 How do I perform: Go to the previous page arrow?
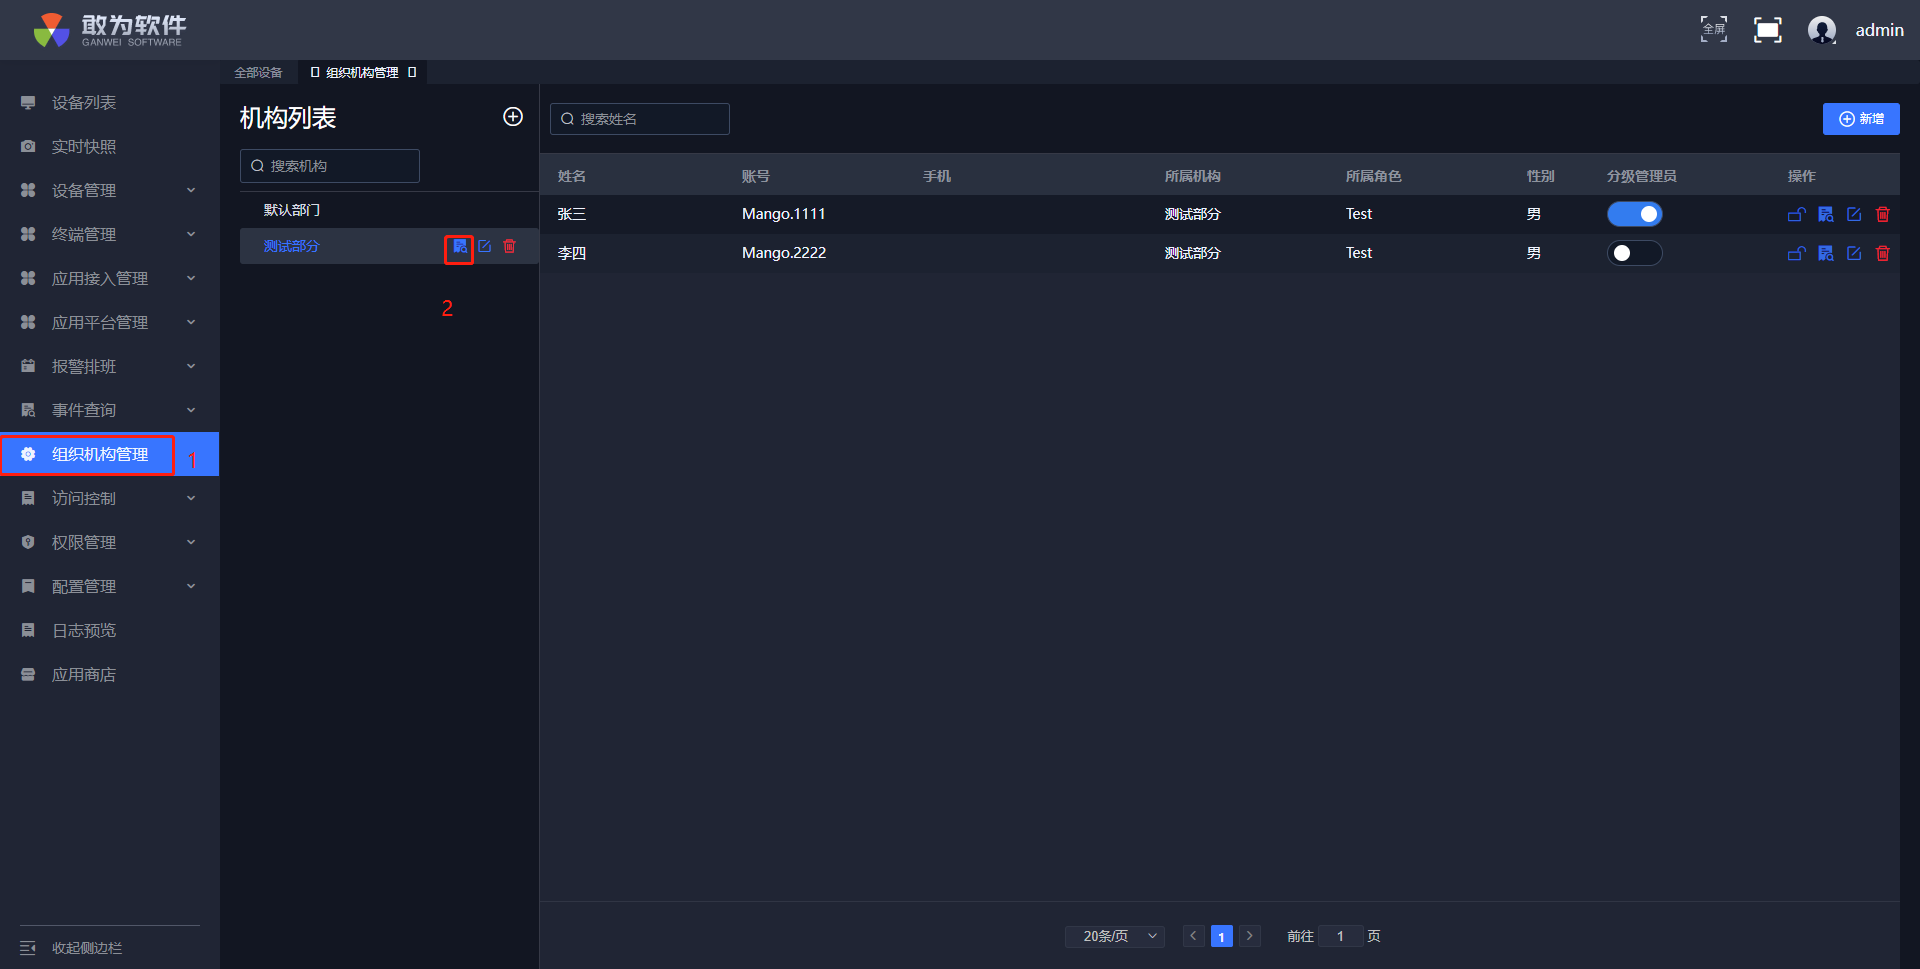point(1193,936)
